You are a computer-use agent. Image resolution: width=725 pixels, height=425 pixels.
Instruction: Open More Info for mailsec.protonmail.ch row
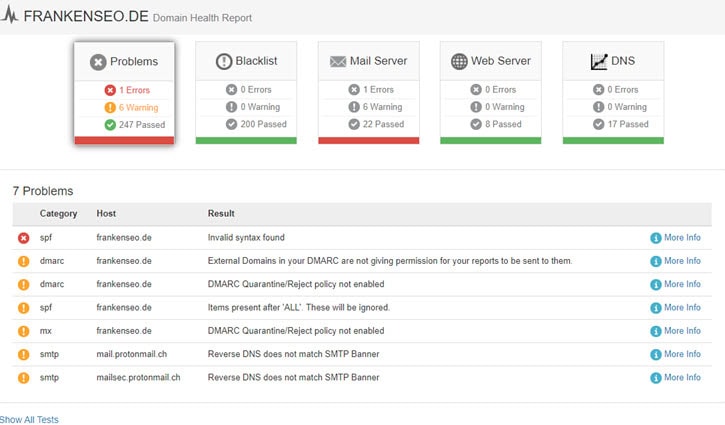(x=681, y=377)
